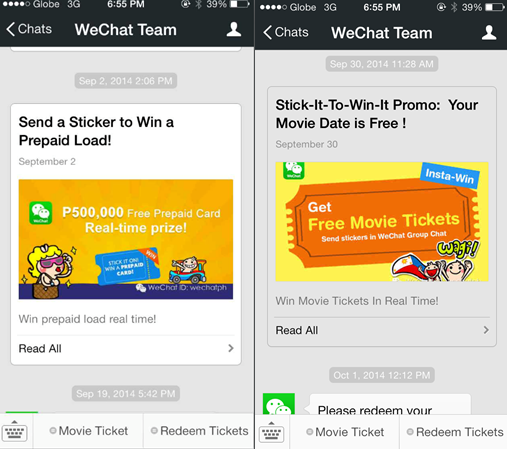
Task: Open Movie Ticket menu in left screen
Action: pos(88,431)
